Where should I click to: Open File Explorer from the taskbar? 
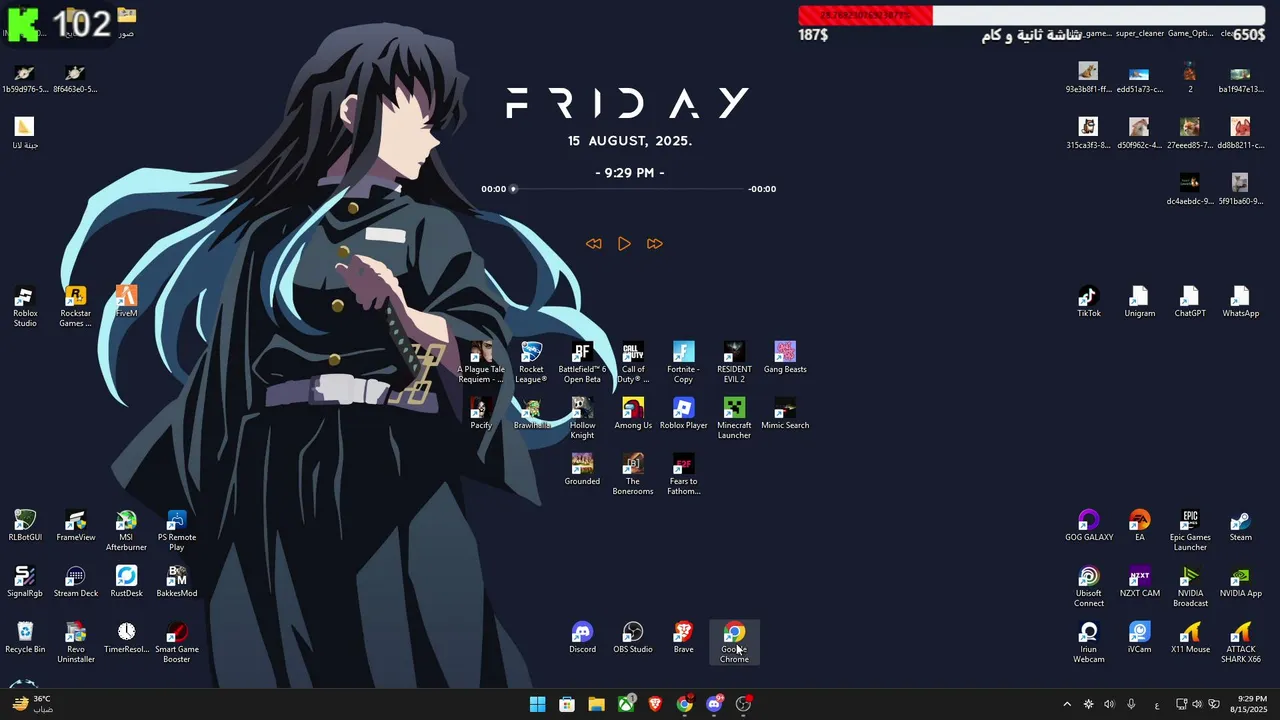(x=596, y=704)
